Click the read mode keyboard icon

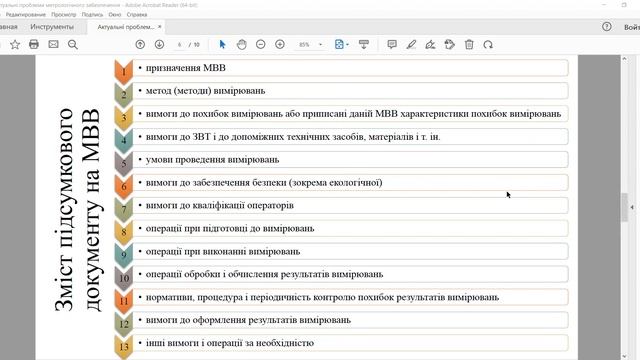[364, 44]
